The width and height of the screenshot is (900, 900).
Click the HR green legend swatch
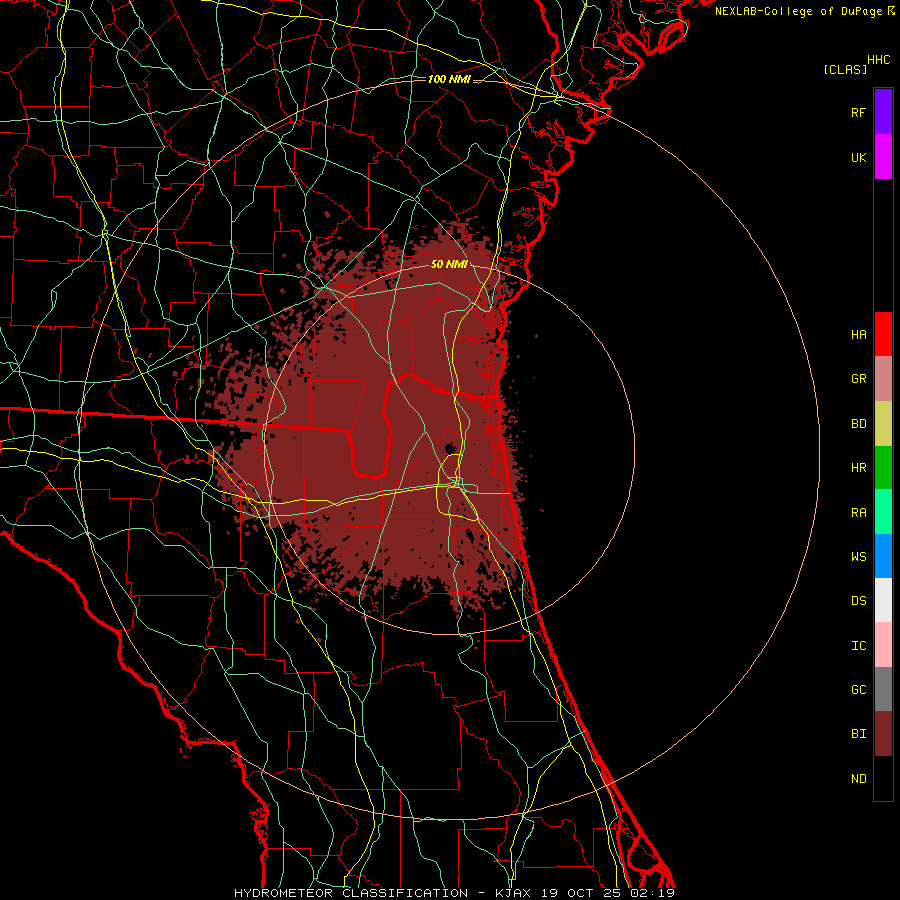point(883,468)
